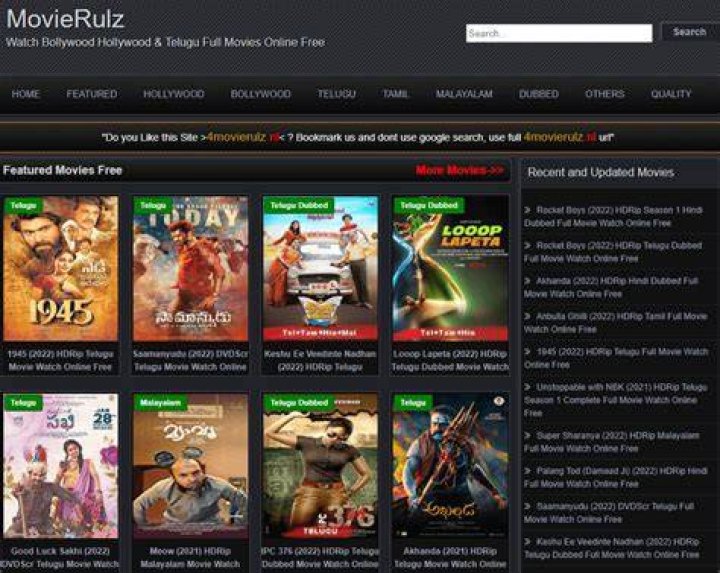Open Anbulla Ghilli Tamil recent link
The width and height of the screenshot is (720, 573).
(x=615, y=323)
